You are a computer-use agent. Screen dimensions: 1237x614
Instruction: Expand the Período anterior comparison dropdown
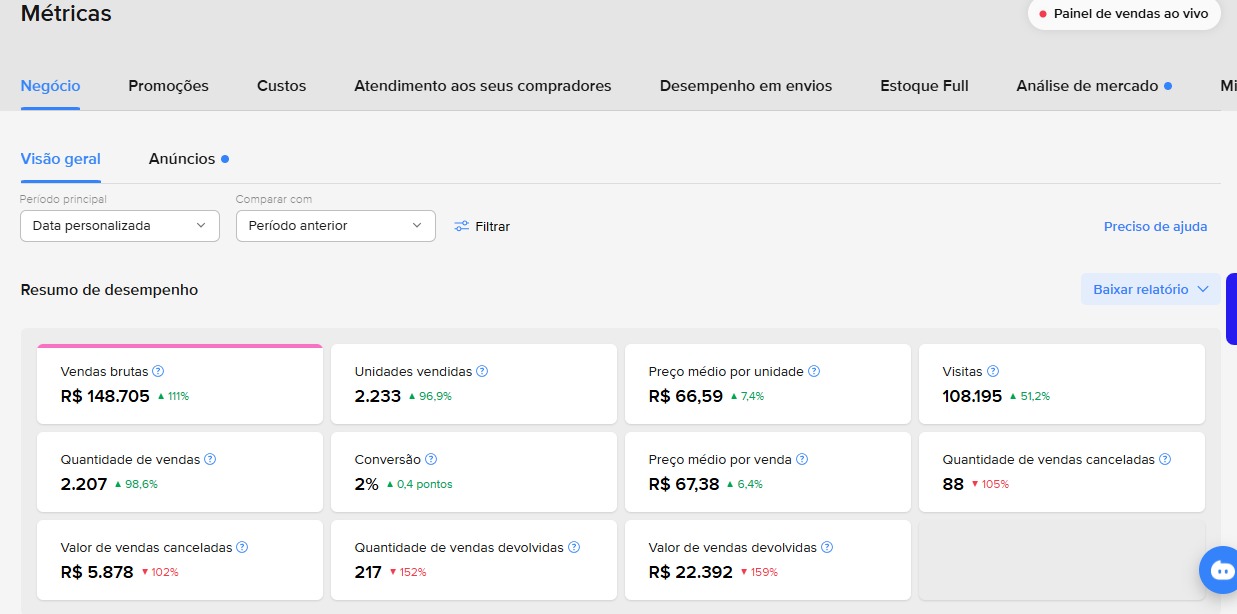point(336,226)
